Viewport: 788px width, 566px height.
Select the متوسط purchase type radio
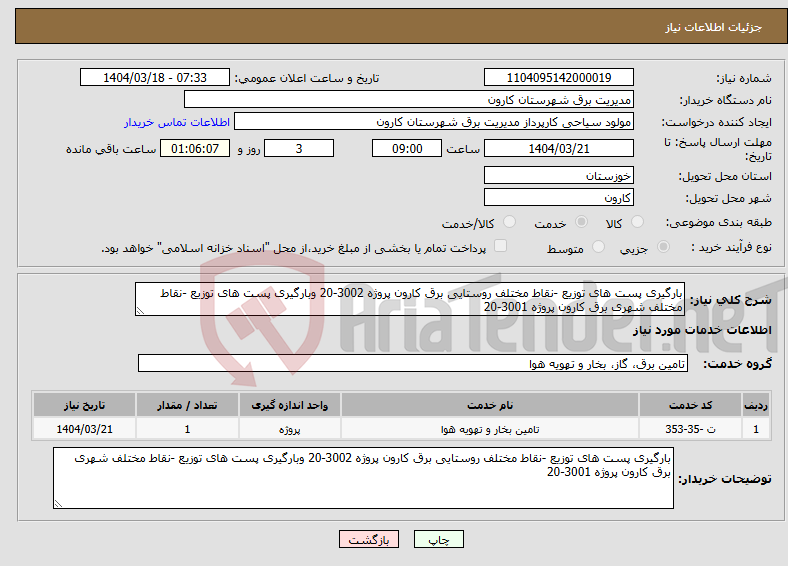598,246
